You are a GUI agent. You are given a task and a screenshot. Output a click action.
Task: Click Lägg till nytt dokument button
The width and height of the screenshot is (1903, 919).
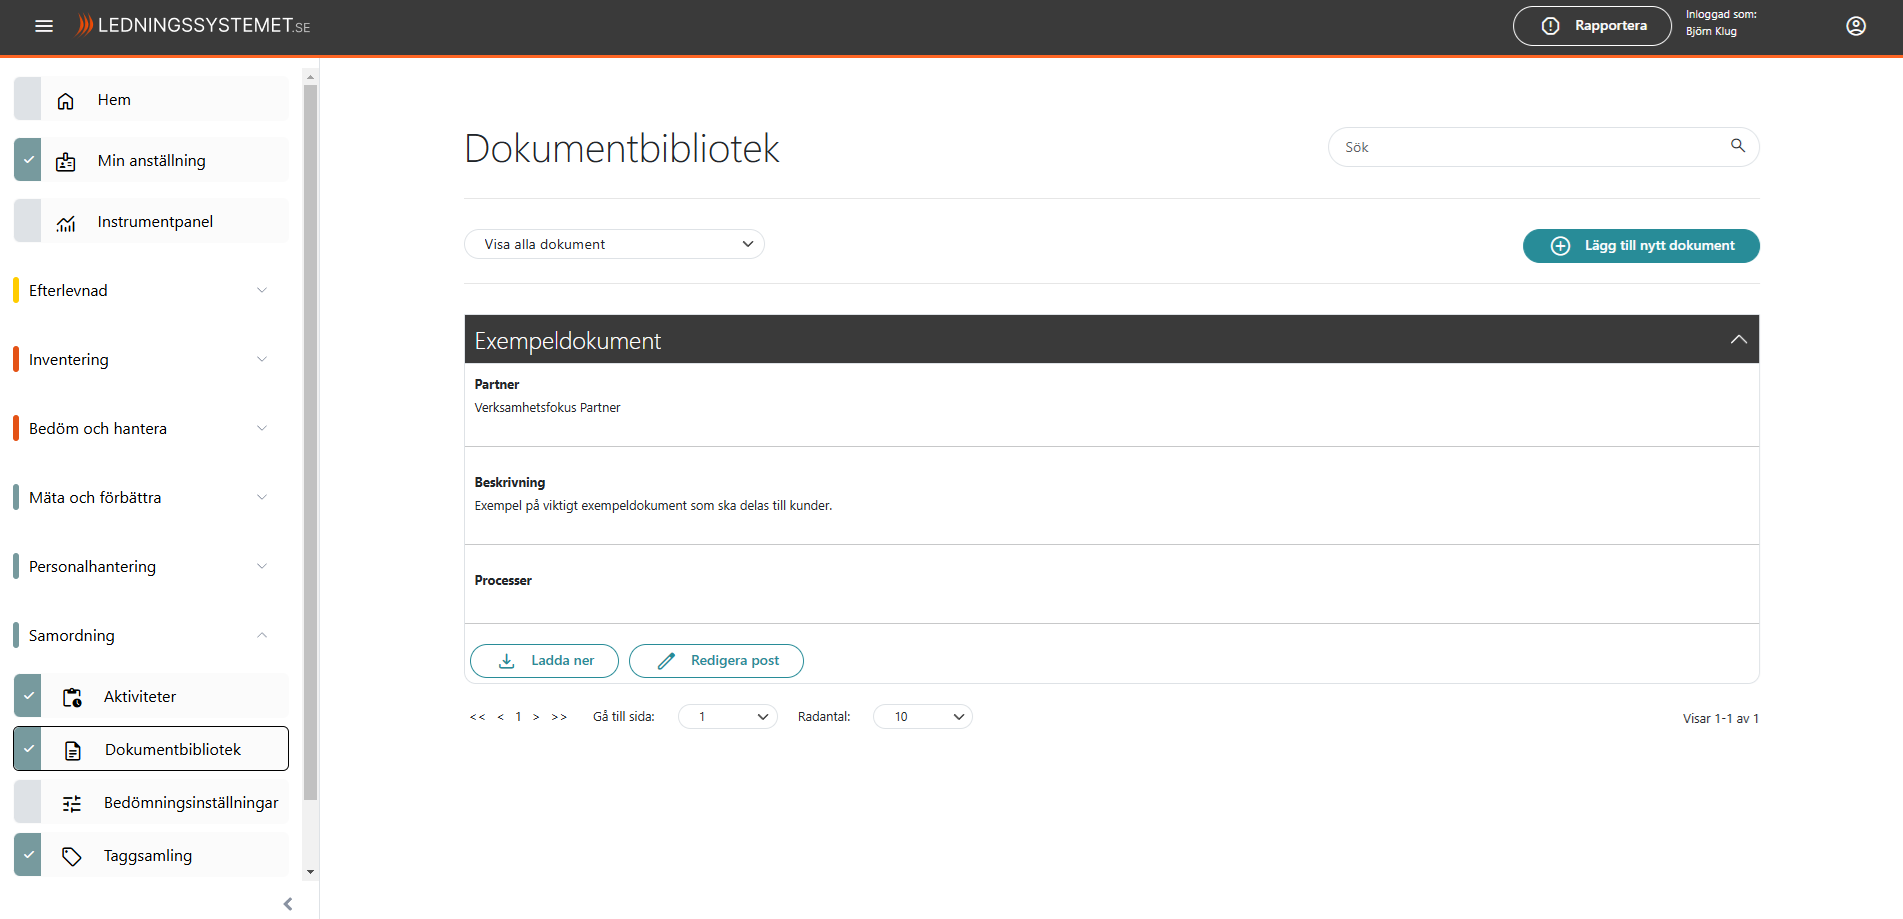(x=1640, y=246)
